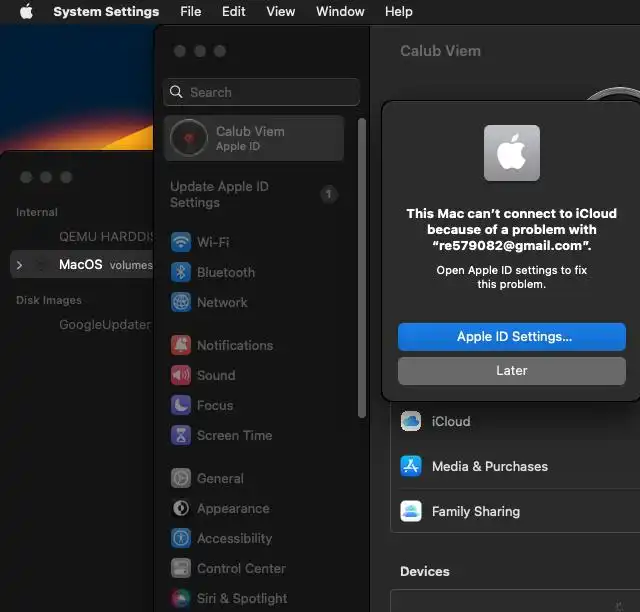Click the Search field in sidebar
Viewport: 640px width, 612px height.
(x=261, y=92)
